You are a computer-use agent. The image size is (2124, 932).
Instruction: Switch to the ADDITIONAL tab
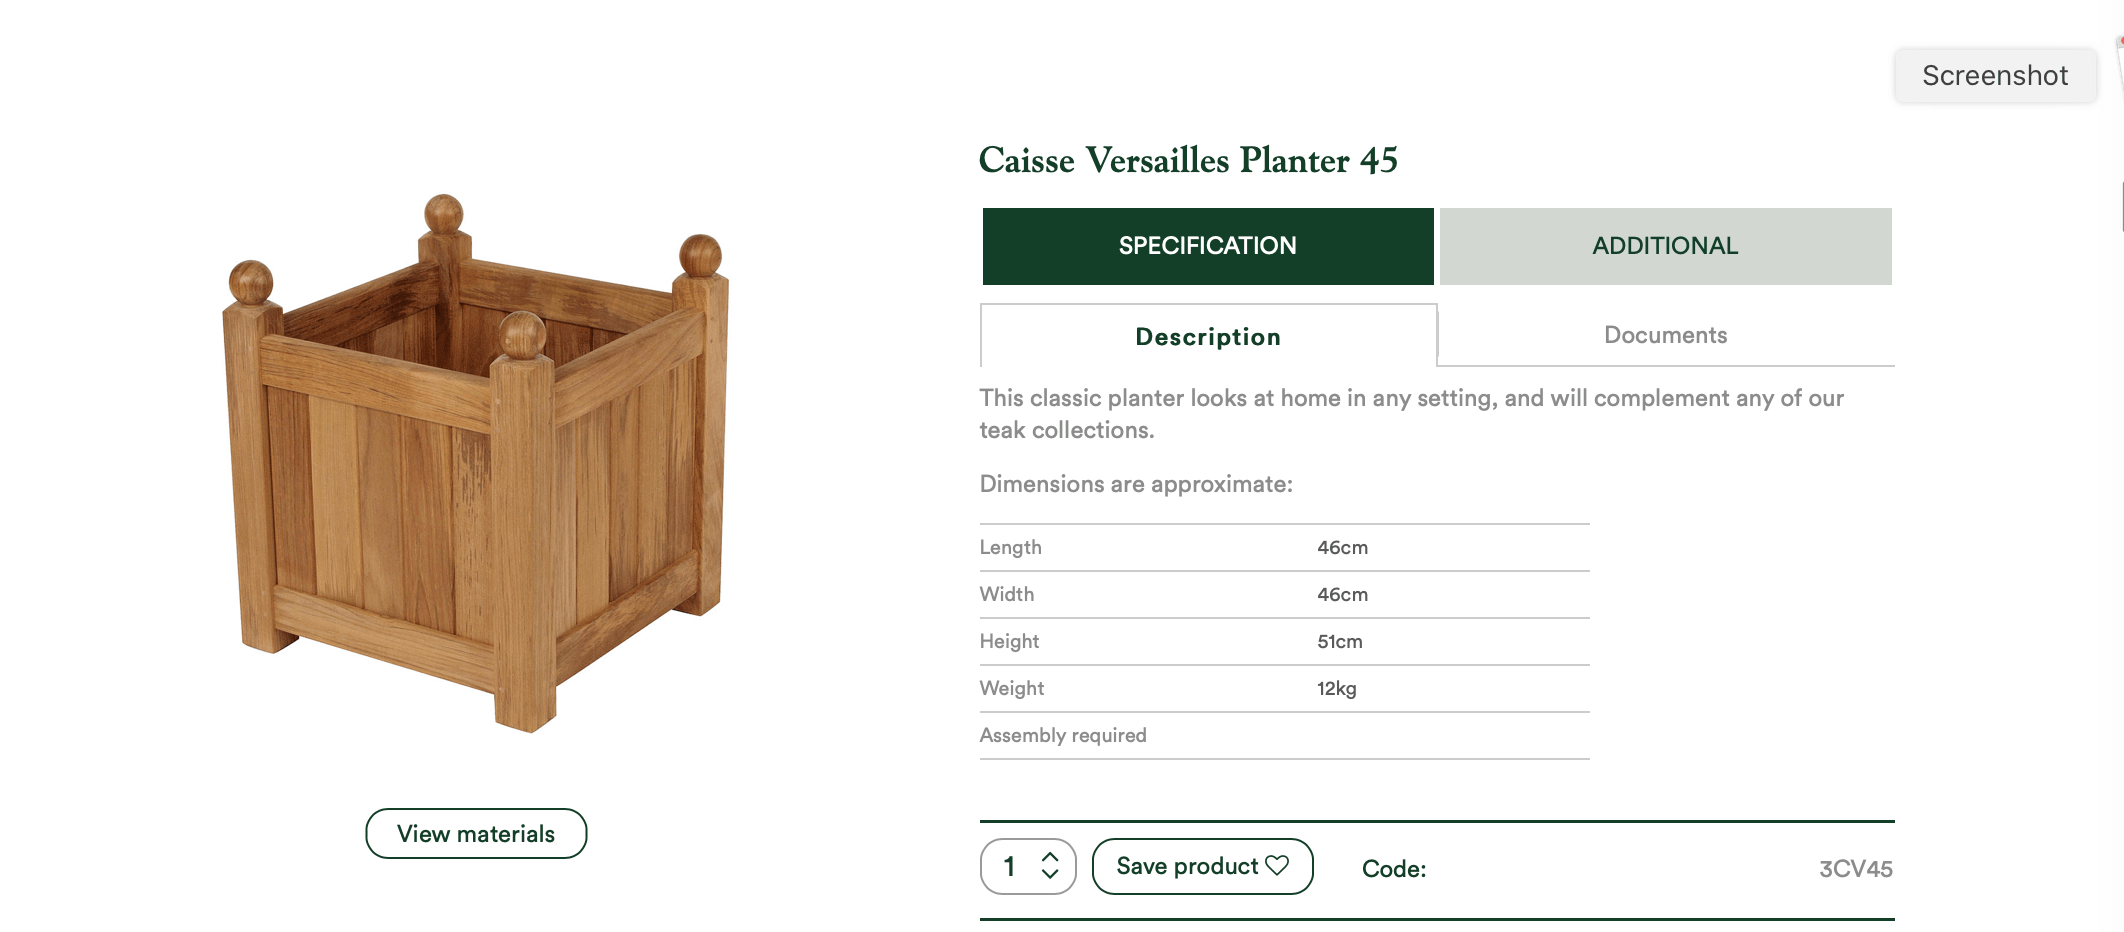click(x=1666, y=246)
